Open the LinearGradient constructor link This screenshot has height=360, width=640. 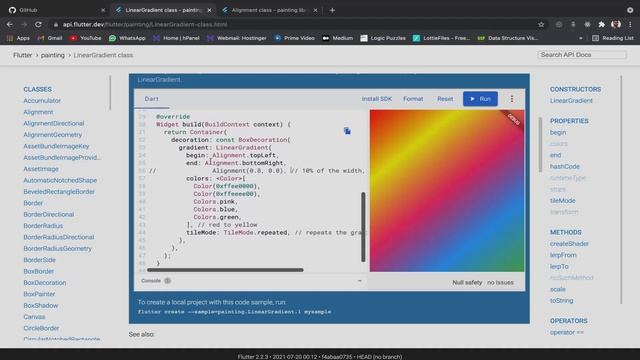pos(571,100)
